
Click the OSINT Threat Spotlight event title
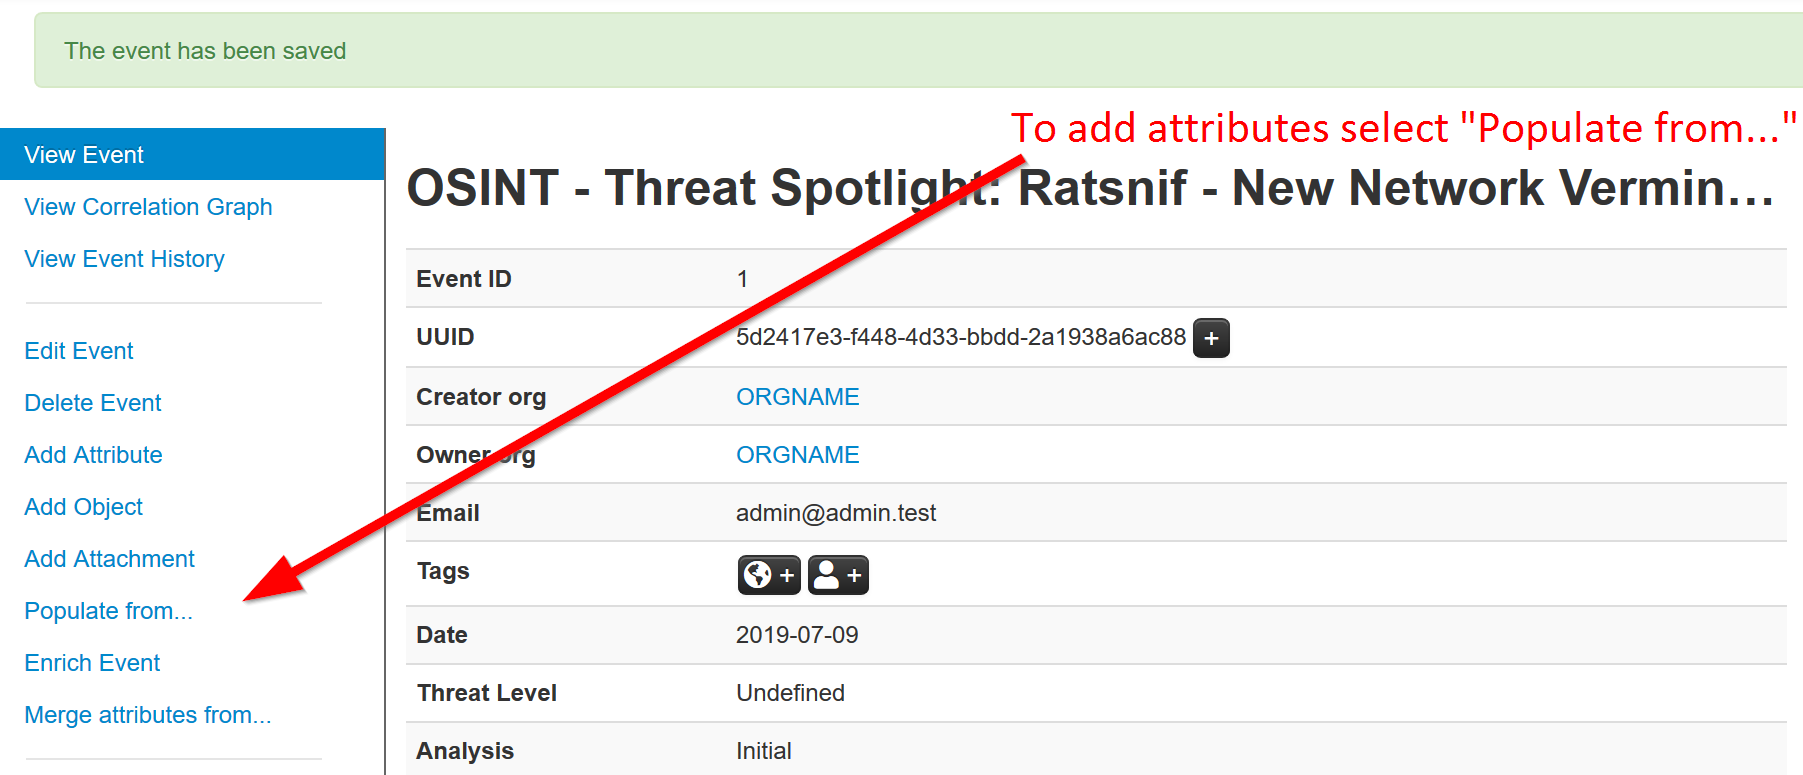click(x=1090, y=188)
